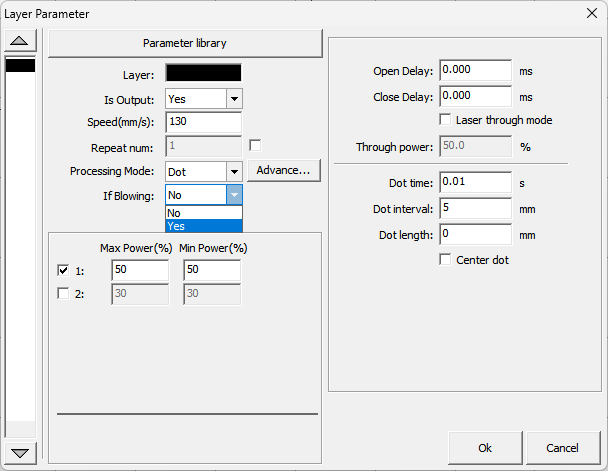This screenshot has height=471, width=608.
Task: Close the Layer Parameter dialog
Action: coord(590,13)
